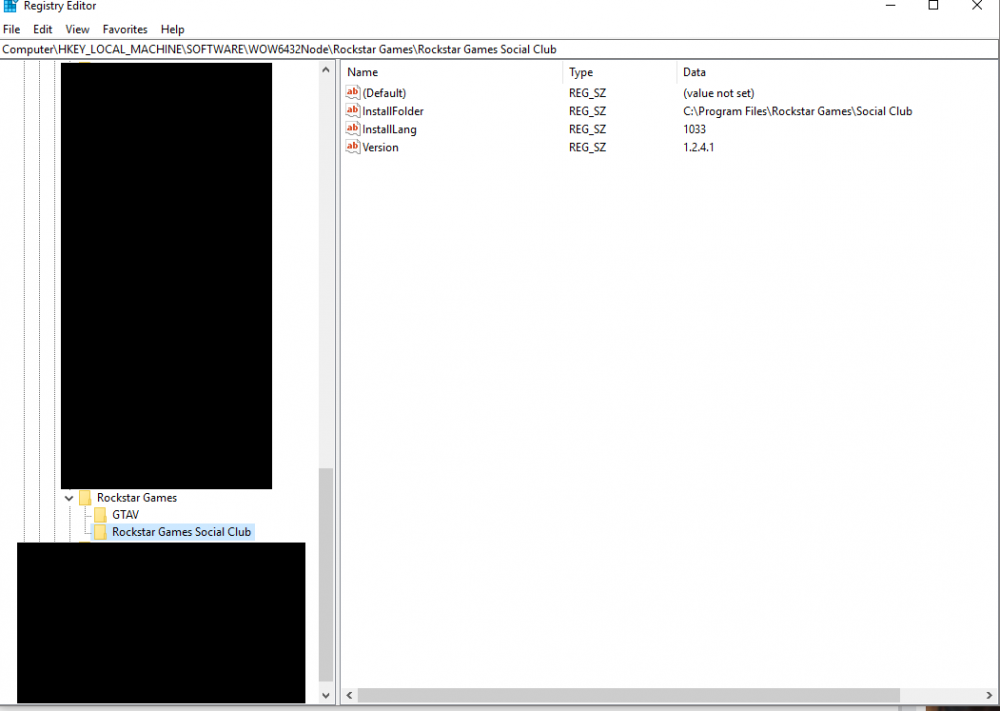Click the values pane scroll left arrow

pos(349,695)
